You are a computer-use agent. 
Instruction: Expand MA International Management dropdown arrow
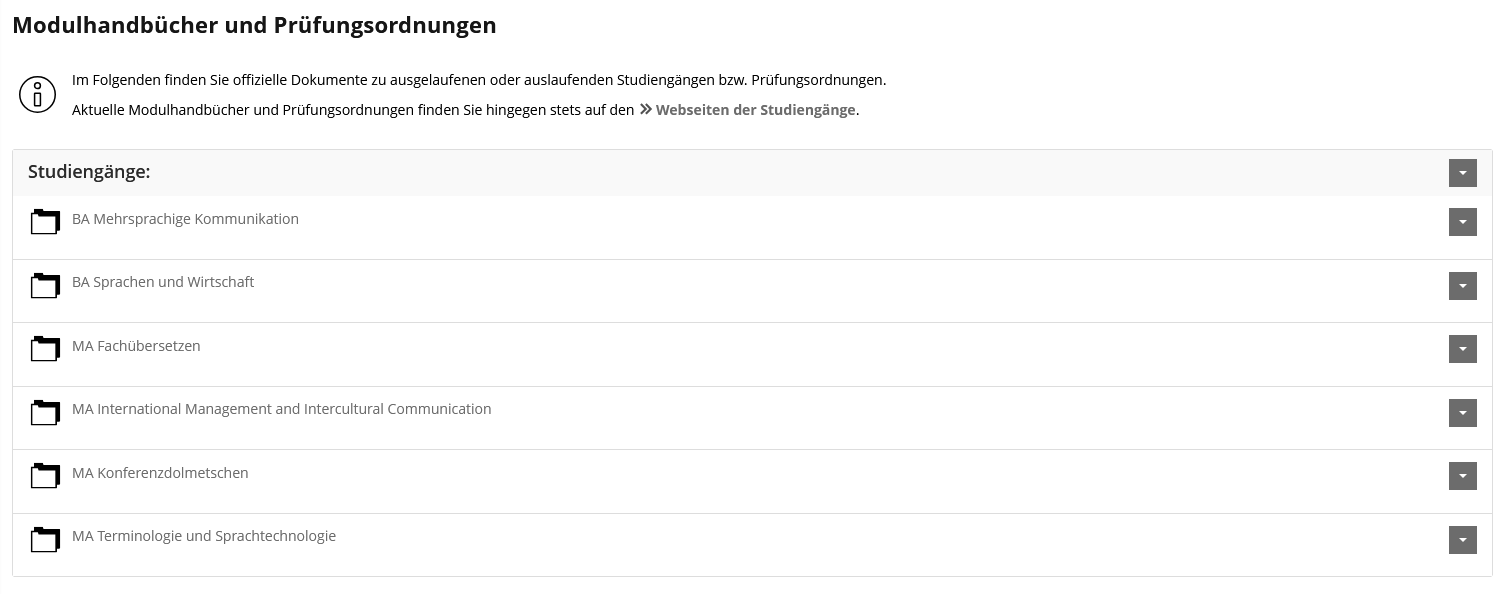click(x=1462, y=413)
